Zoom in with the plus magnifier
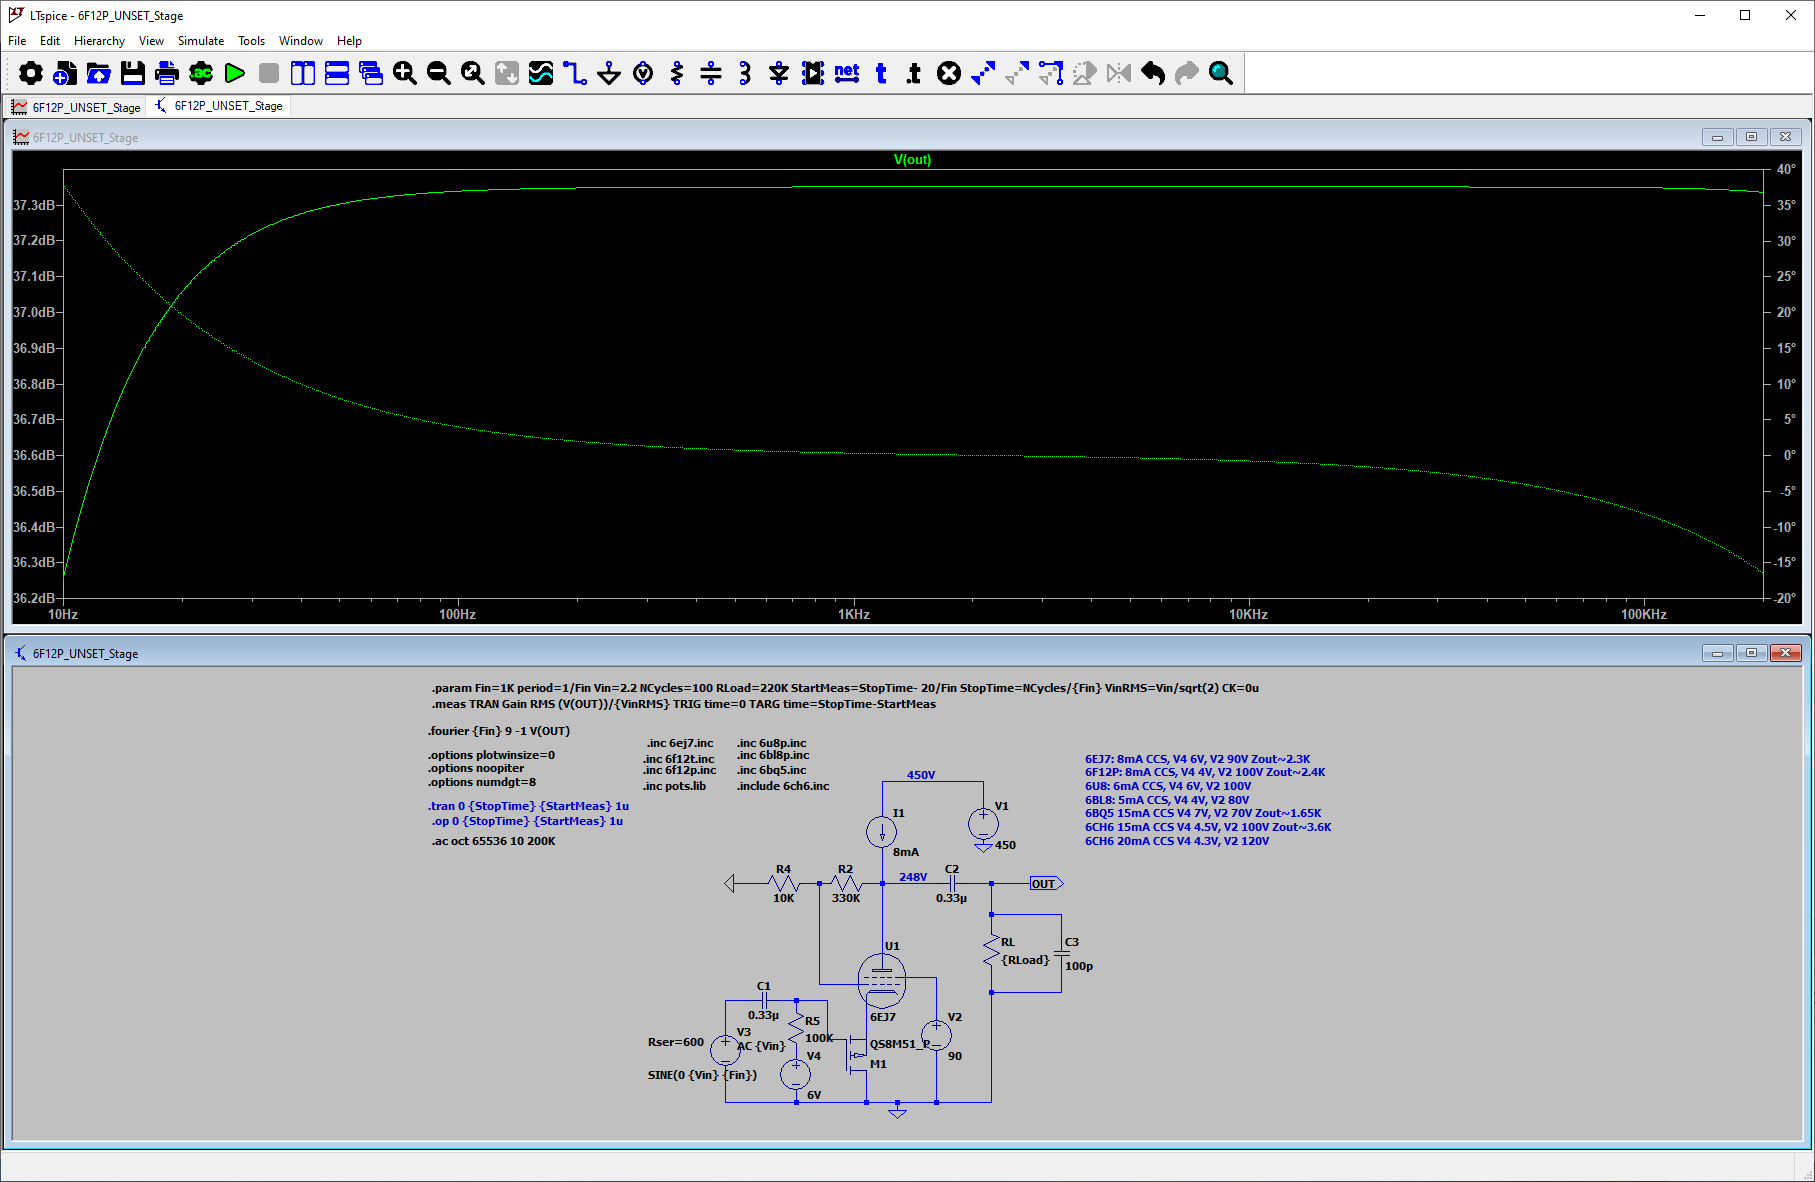Screen dimensions: 1815x1182 [x=405, y=73]
